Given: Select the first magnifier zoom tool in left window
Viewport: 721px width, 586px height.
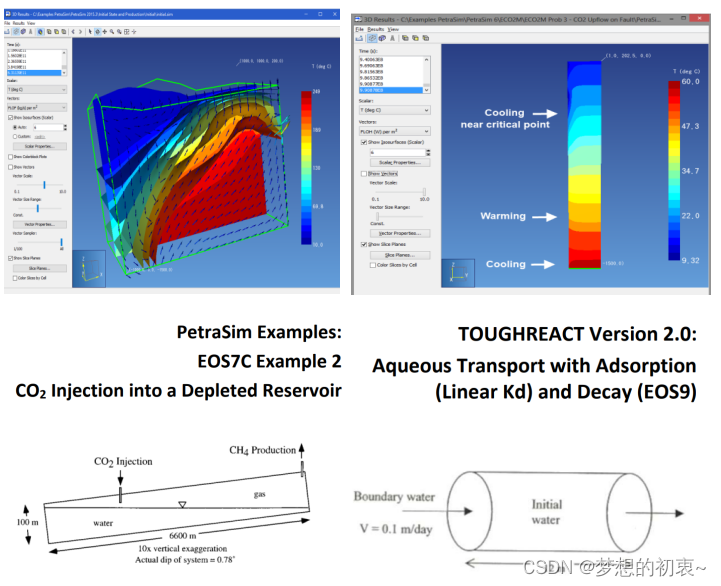Looking at the screenshot, I should 112,32.
